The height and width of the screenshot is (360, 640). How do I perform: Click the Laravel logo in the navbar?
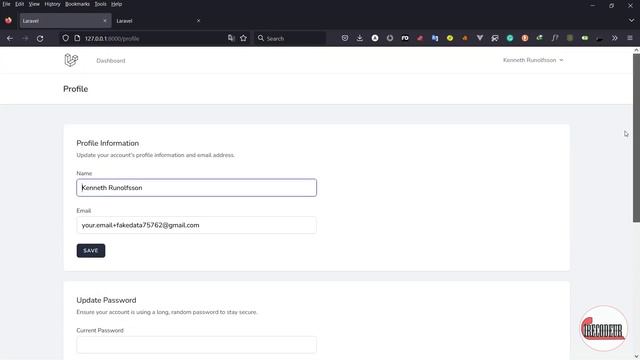coord(71,60)
